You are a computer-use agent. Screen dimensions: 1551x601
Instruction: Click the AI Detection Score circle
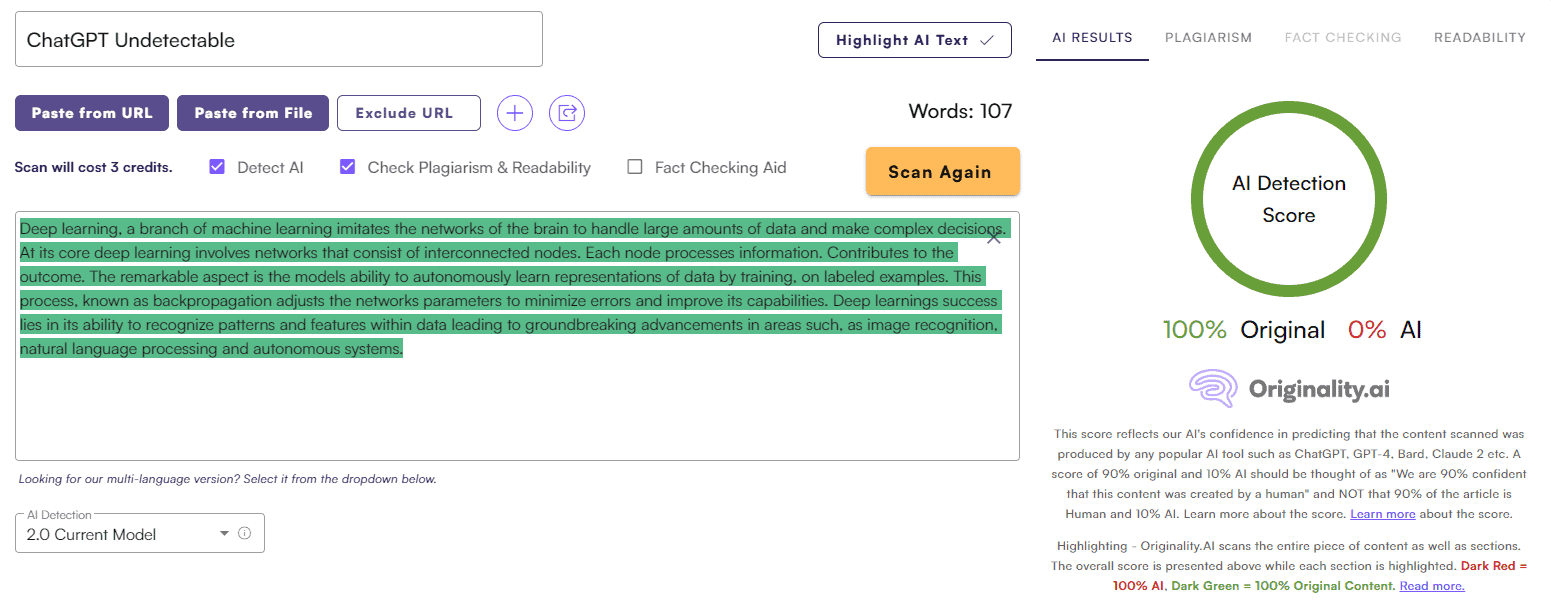click(1289, 199)
